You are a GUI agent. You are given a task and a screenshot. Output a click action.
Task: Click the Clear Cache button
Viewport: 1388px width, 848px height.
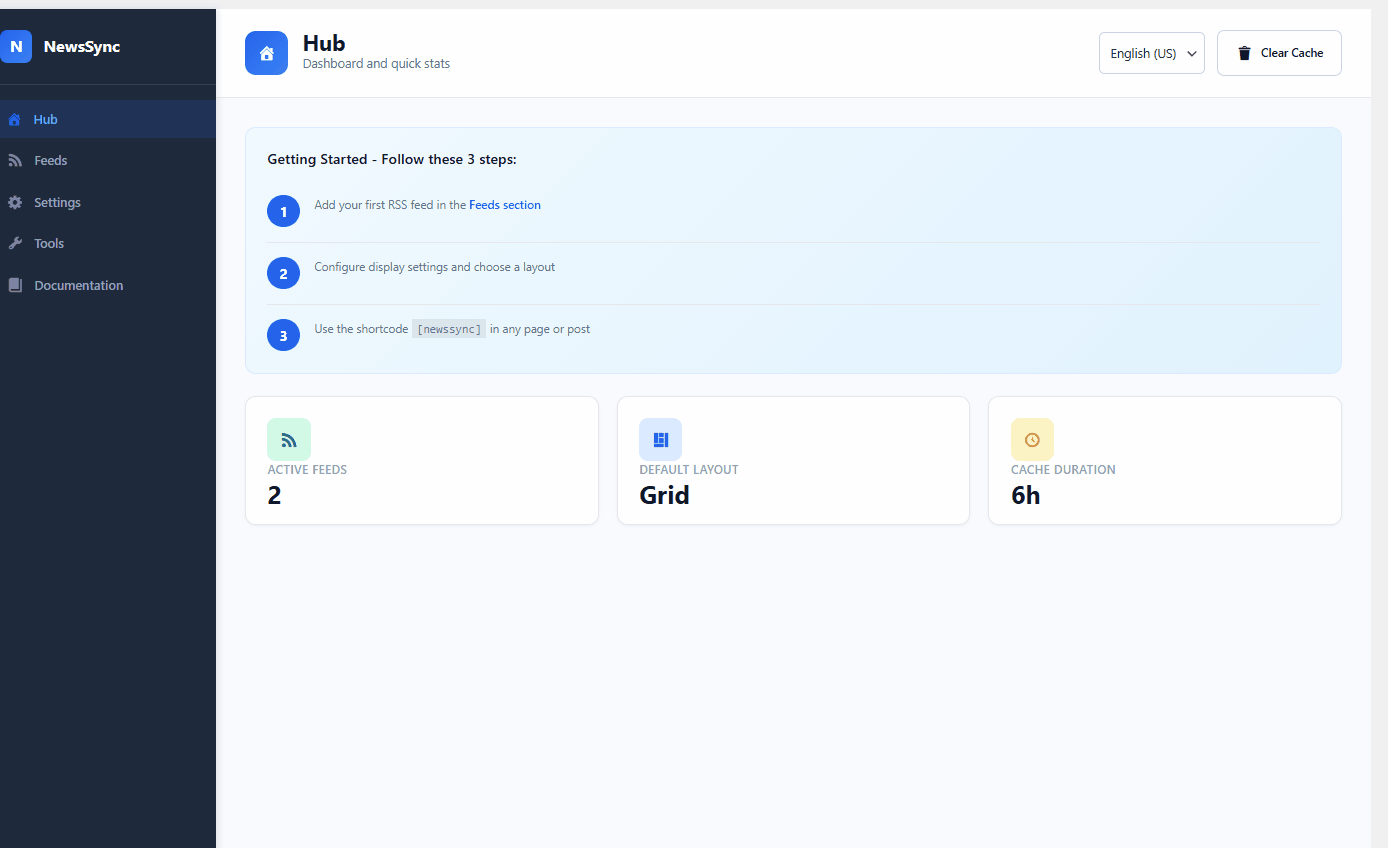(x=1279, y=53)
